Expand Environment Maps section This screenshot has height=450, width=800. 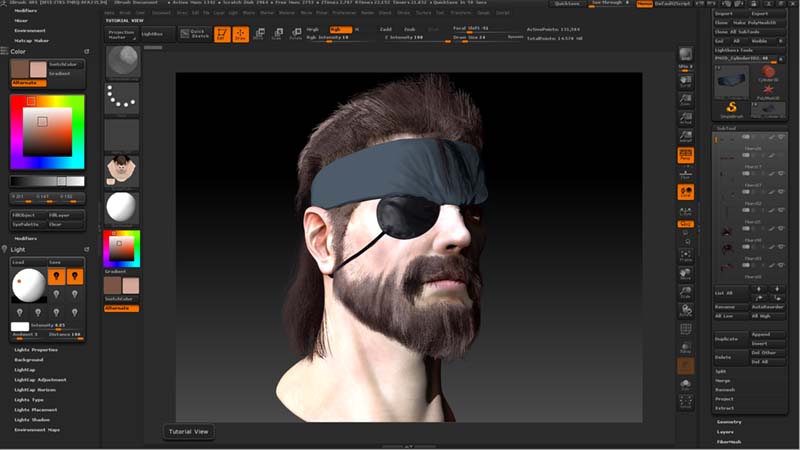coord(37,430)
